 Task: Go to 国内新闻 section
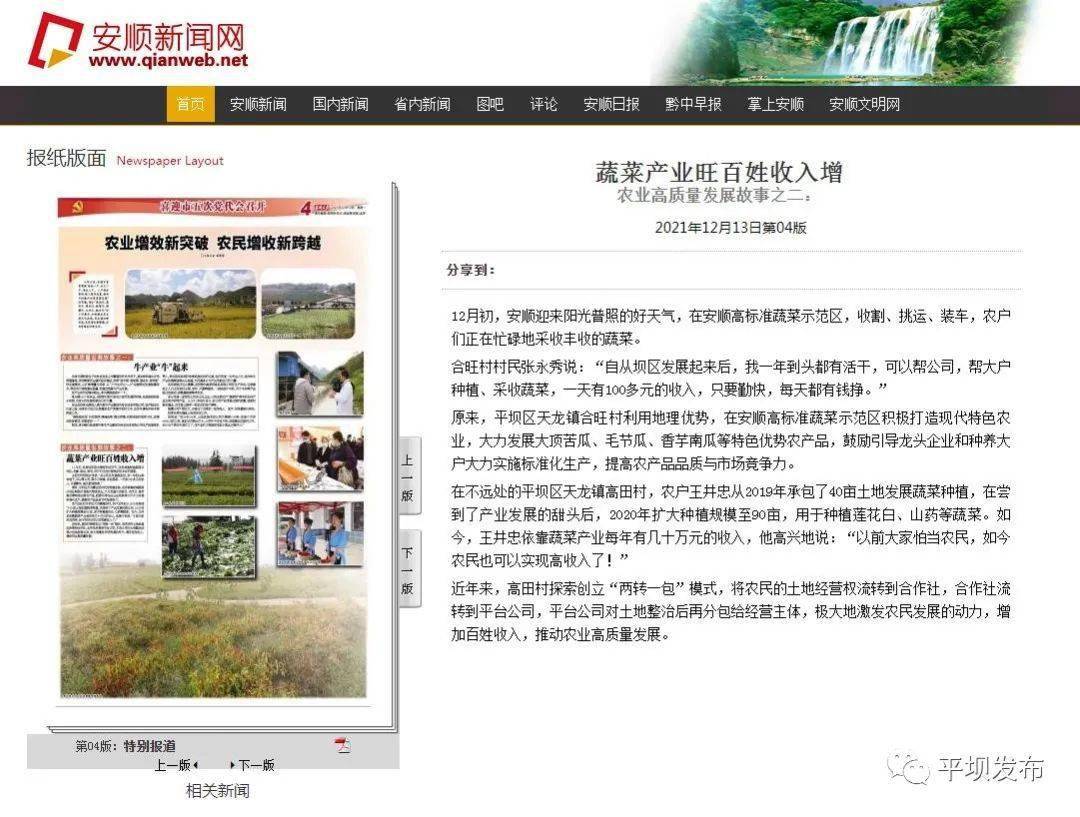pos(340,104)
